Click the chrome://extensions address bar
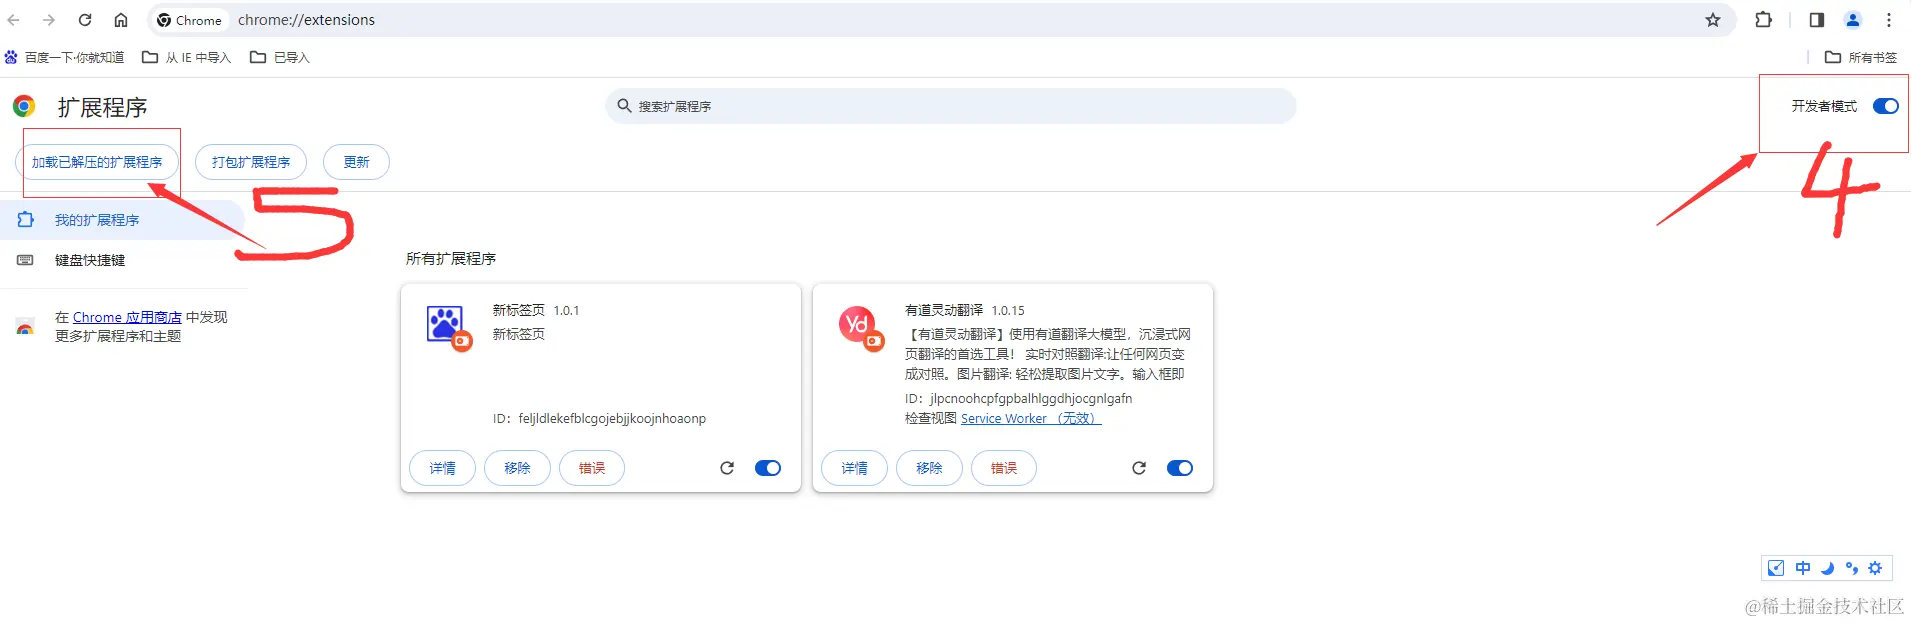1911x623 pixels. point(941,20)
